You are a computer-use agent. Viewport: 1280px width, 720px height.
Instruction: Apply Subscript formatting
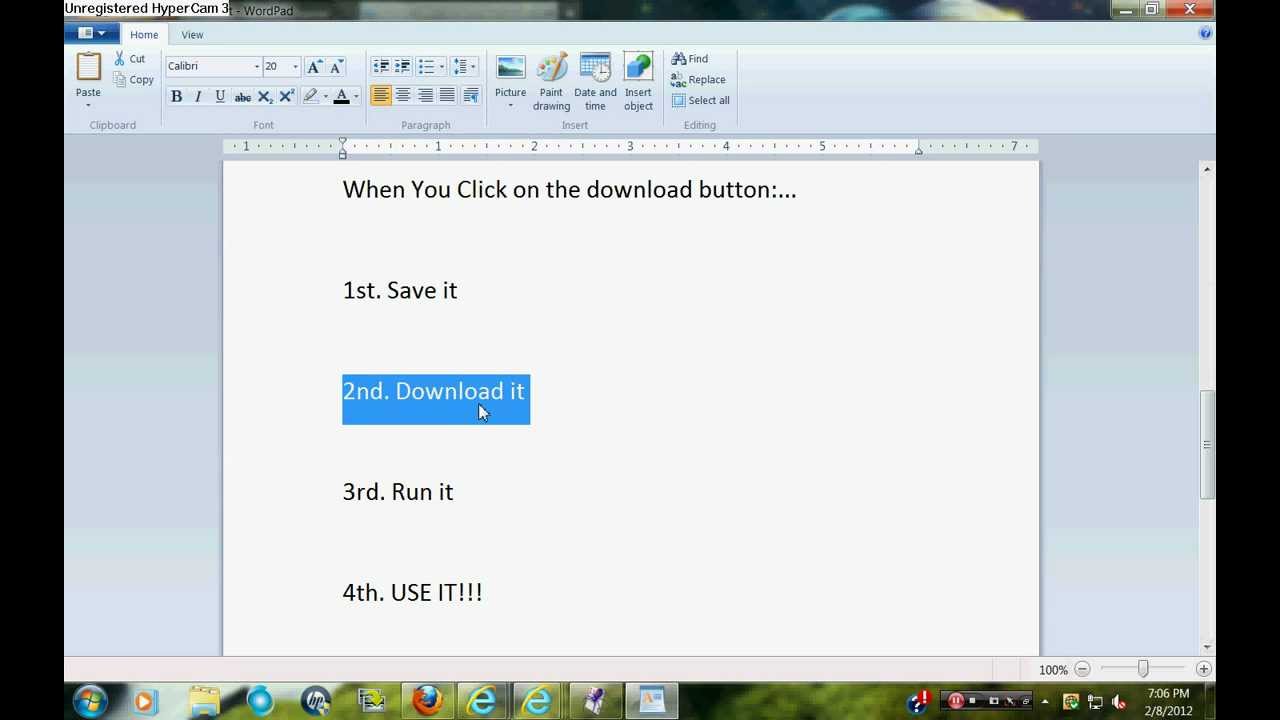[x=265, y=97]
